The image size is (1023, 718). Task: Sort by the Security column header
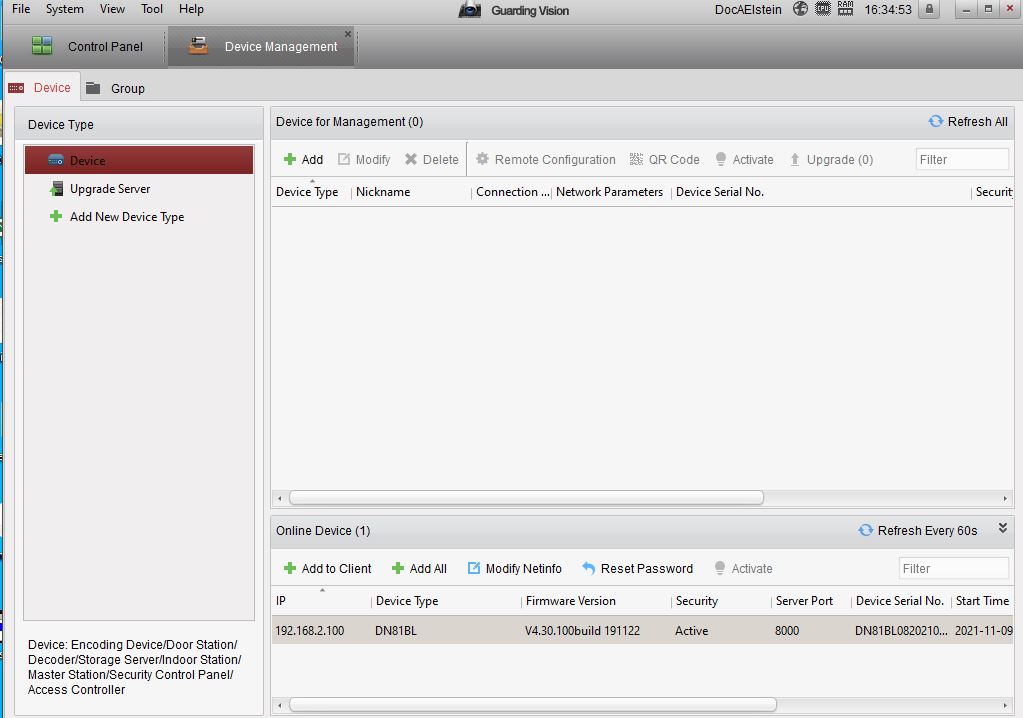(x=697, y=601)
